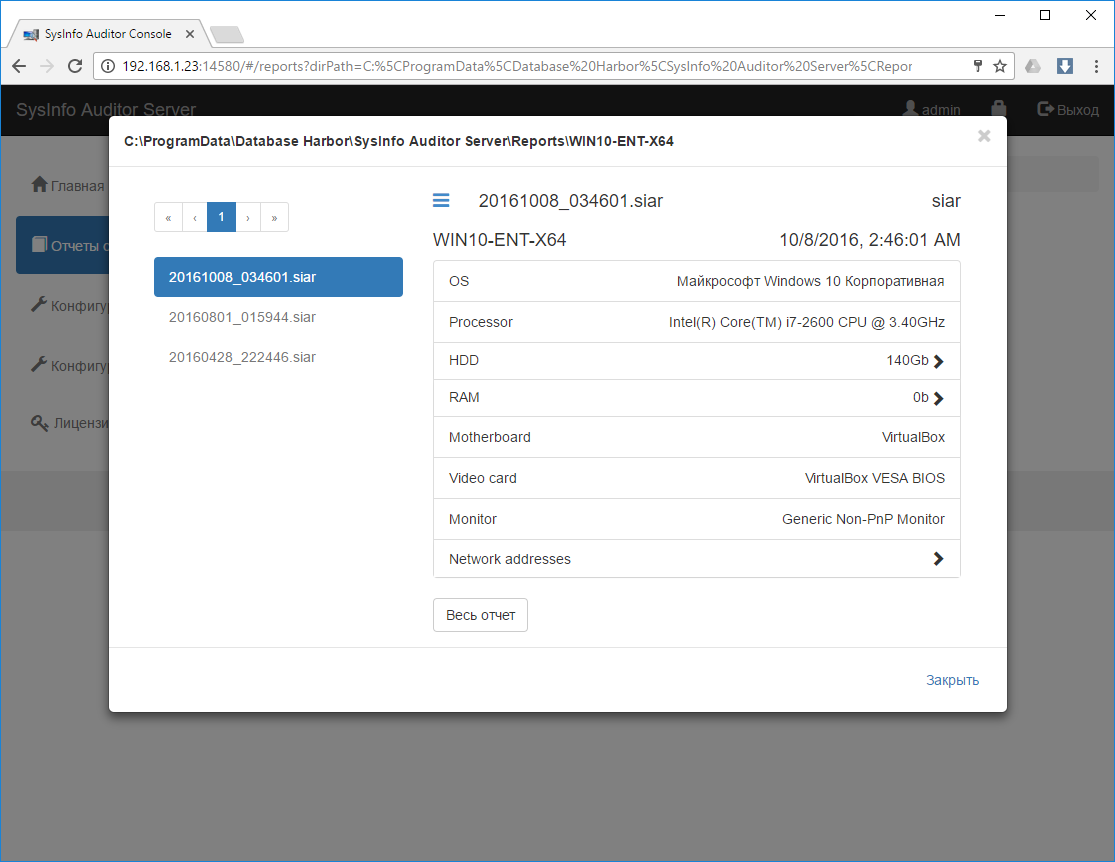Switch to SysInfo Auditor Console tab

coord(107,34)
